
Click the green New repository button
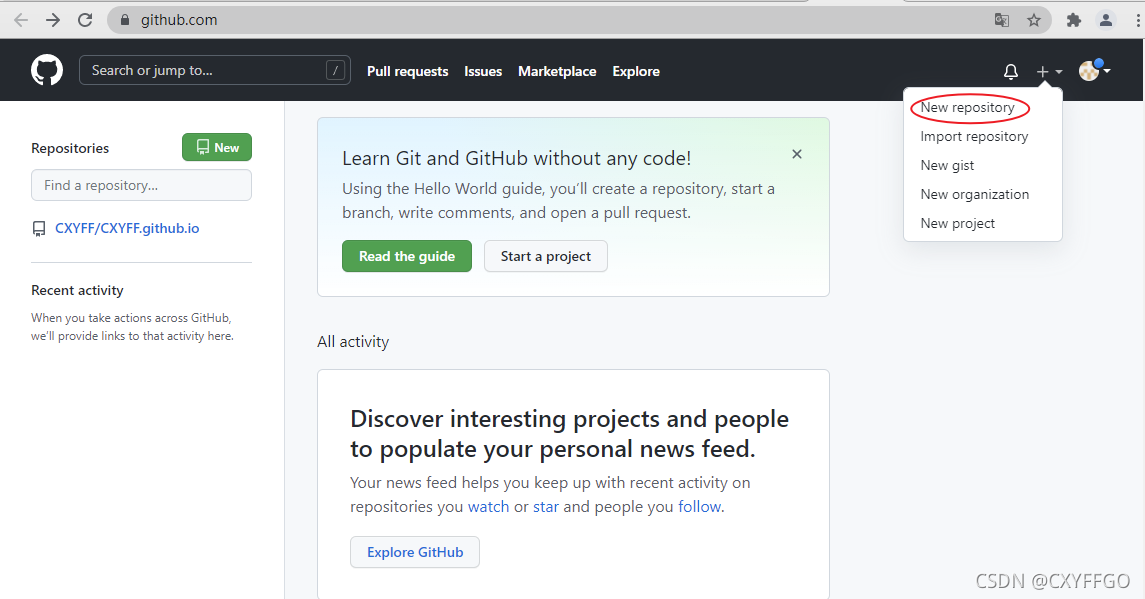pyautogui.click(x=217, y=147)
